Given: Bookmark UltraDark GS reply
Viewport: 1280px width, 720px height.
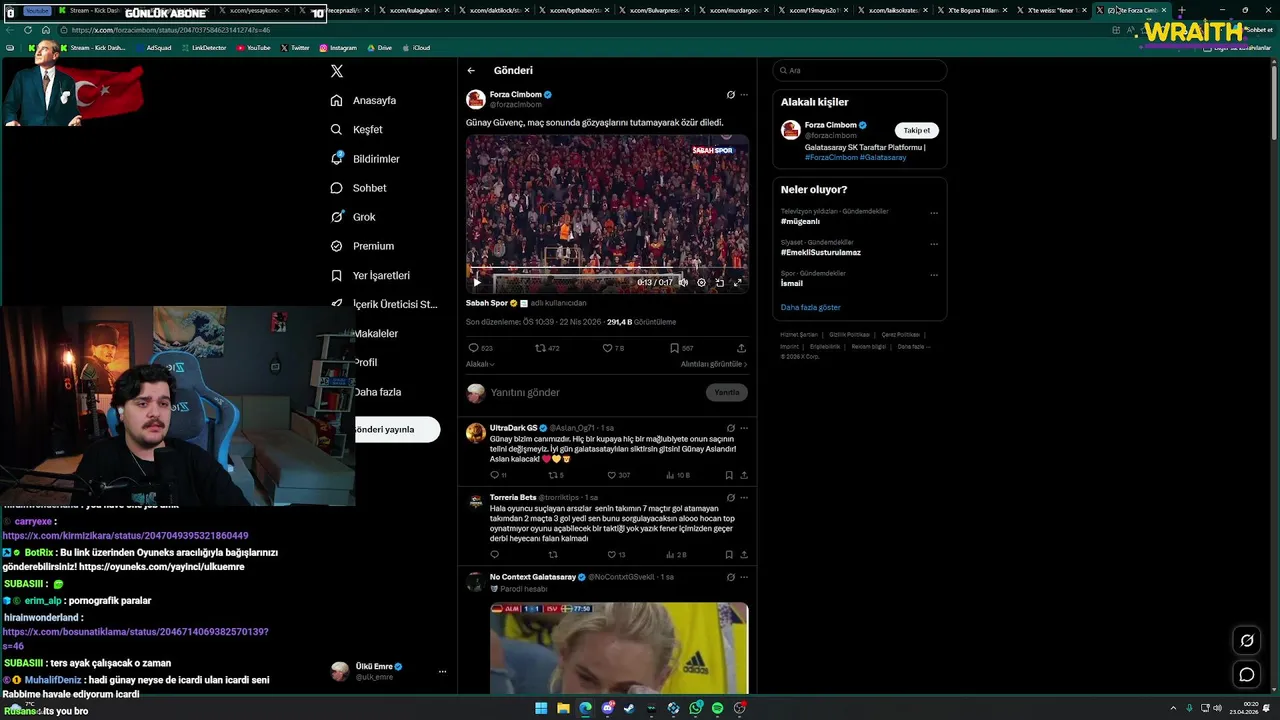Looking at the screenshot, I should [x=729, y=475].
